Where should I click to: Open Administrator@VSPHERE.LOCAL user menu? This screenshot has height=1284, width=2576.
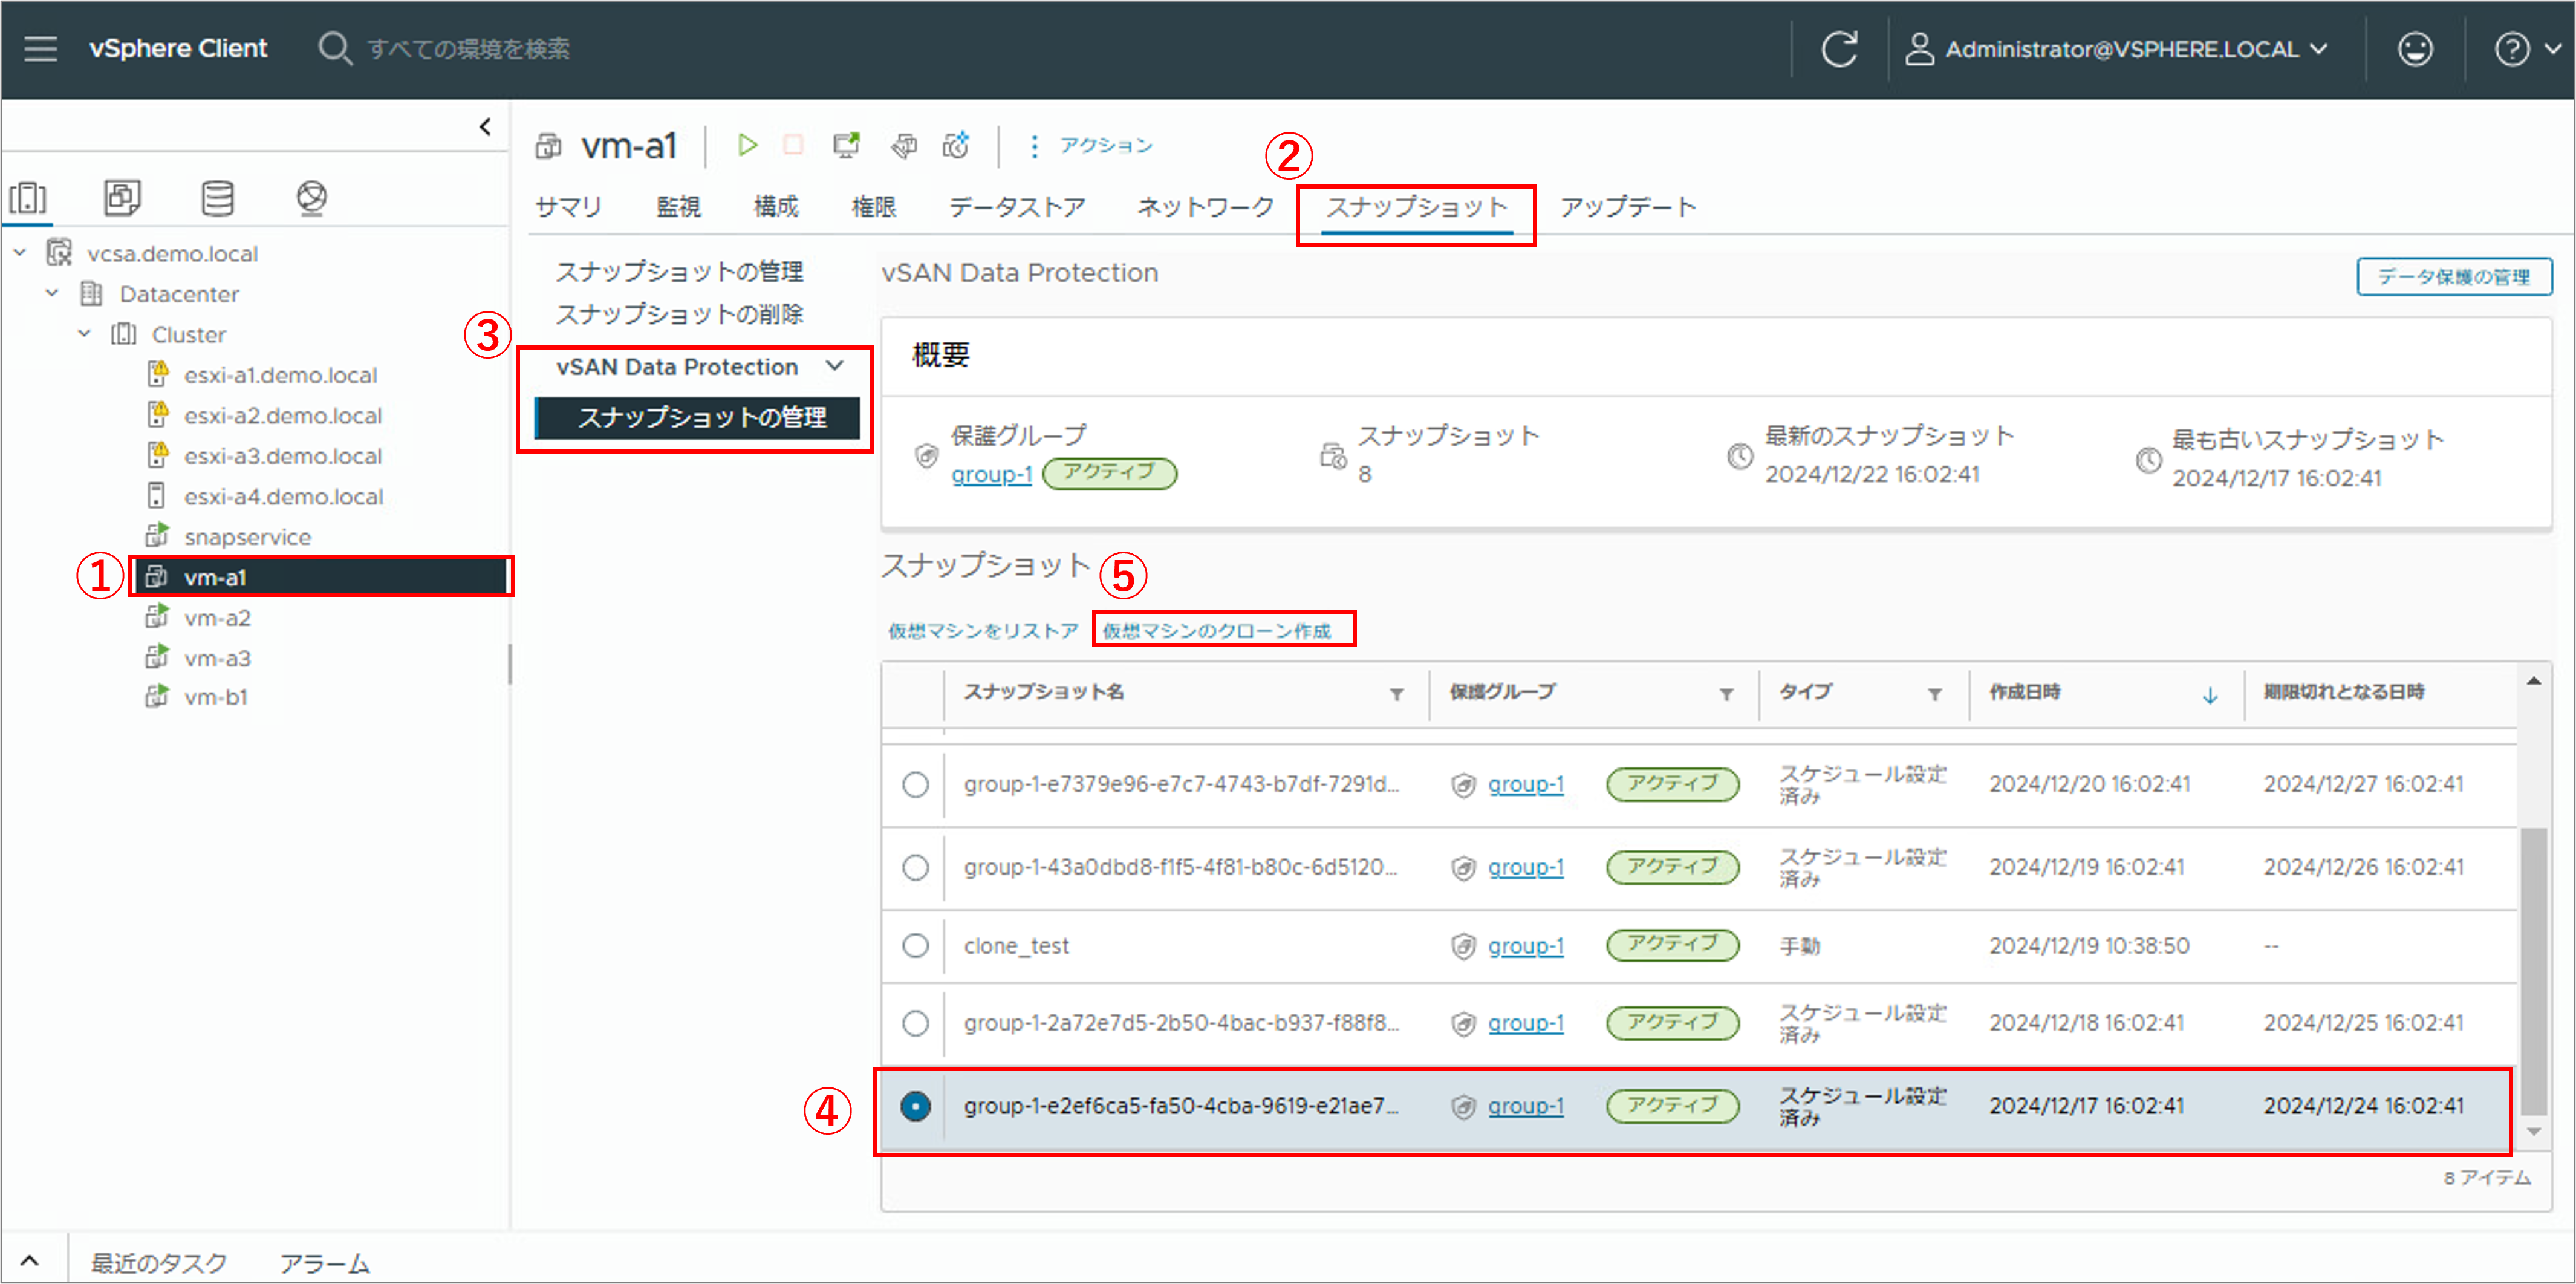coord(2117,48)
